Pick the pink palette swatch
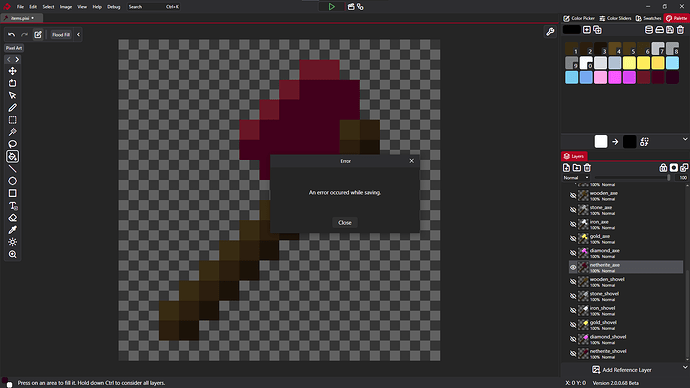 (600, 77)
